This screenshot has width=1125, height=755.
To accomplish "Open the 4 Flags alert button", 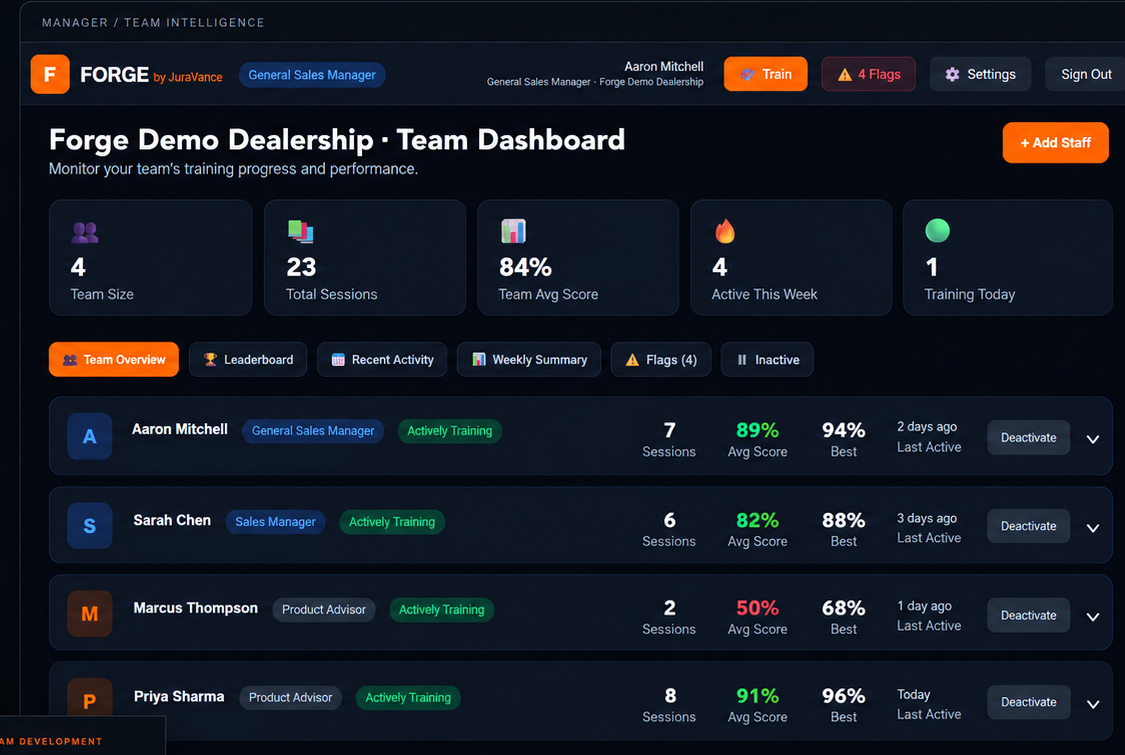I will [x=868, y=74].
